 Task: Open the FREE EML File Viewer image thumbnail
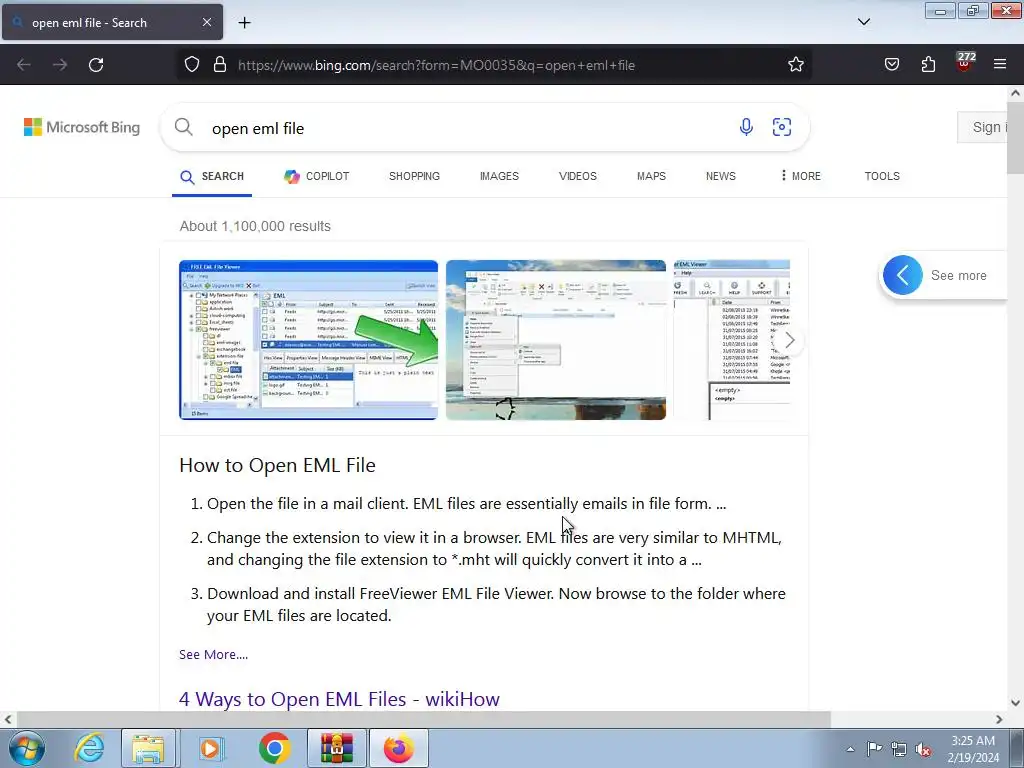tap(308, 340)
